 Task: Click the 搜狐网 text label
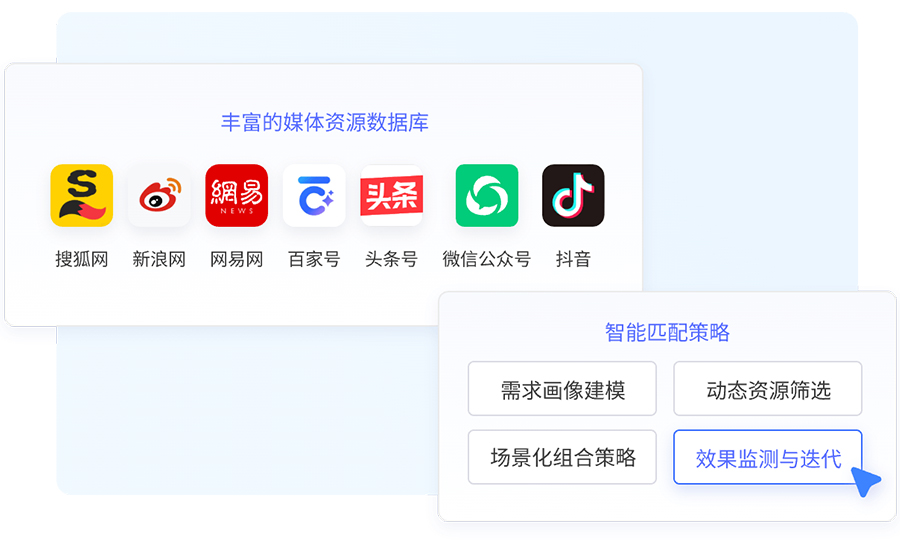tap(82, 259)
